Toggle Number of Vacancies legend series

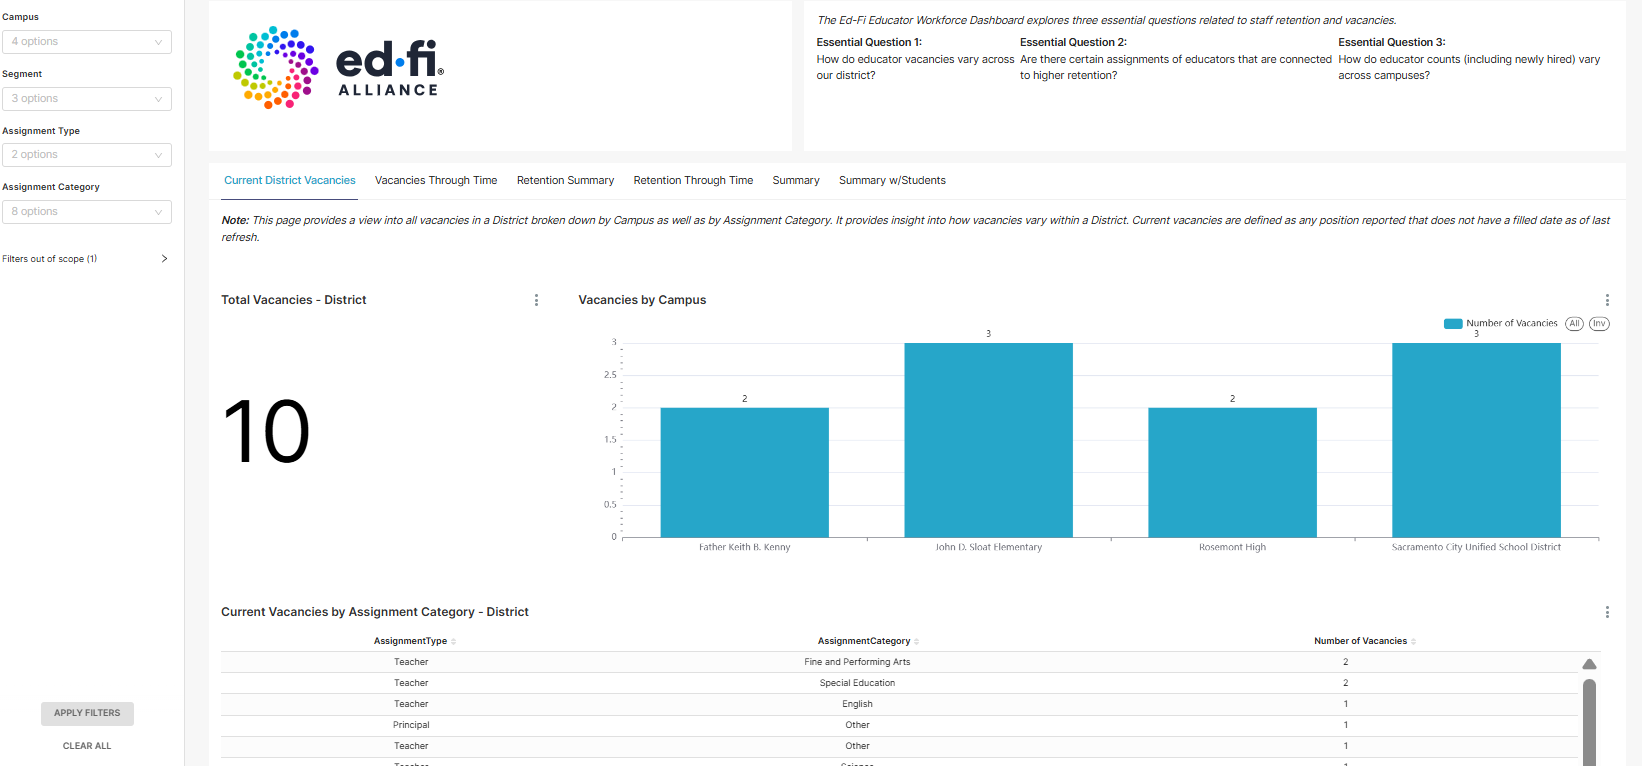(x=1501, y=324)
